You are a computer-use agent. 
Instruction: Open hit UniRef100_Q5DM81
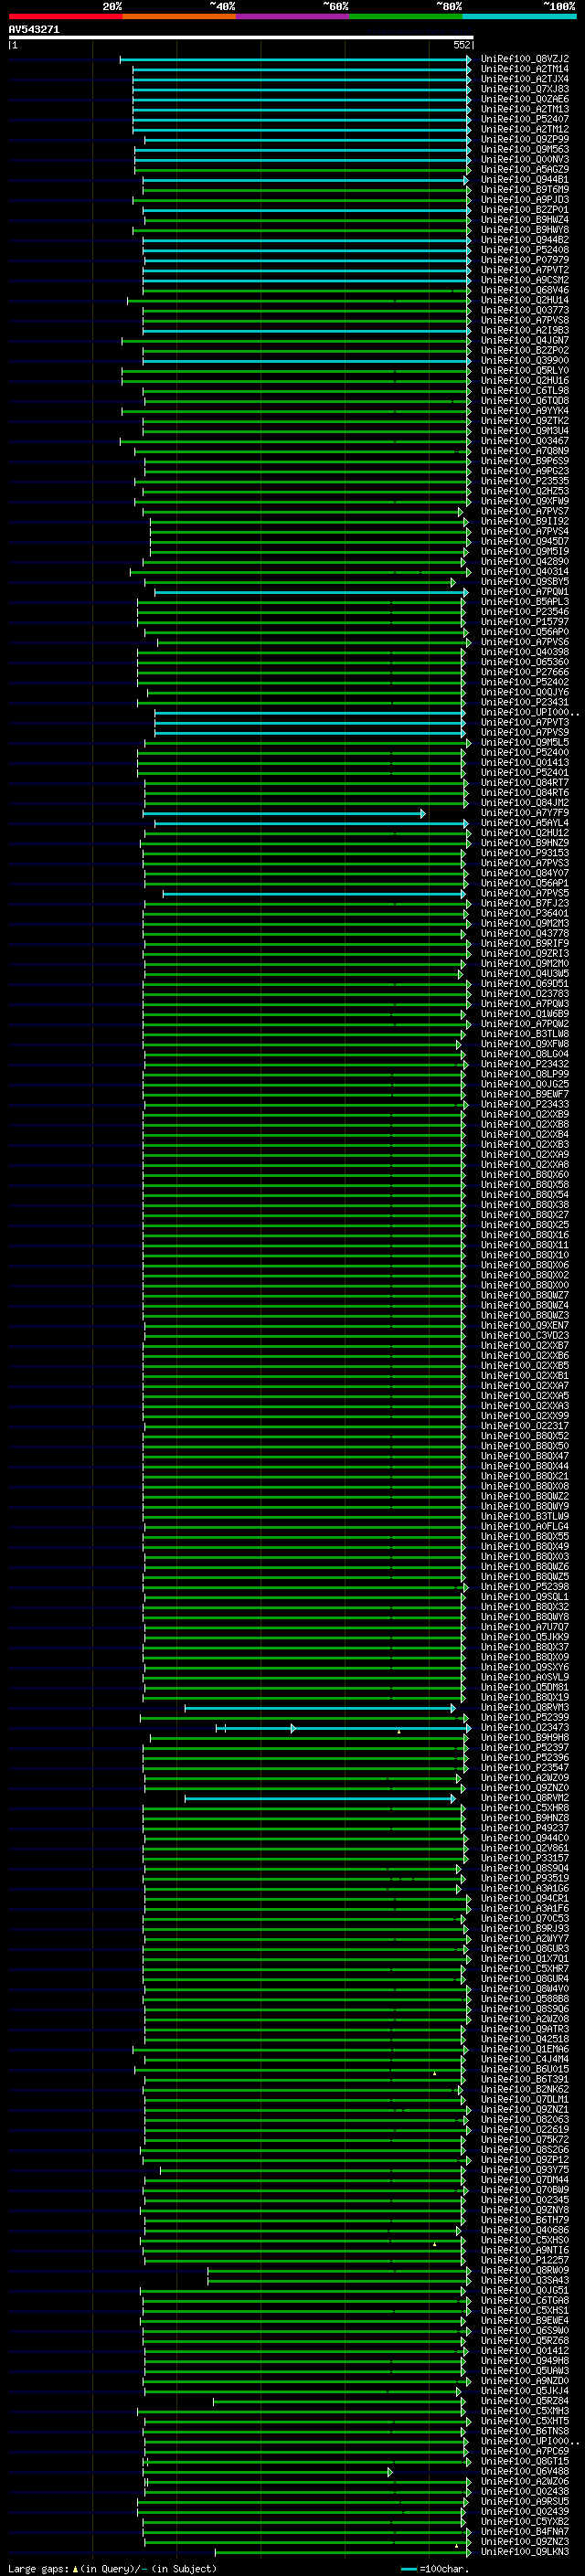point(525,1687)
